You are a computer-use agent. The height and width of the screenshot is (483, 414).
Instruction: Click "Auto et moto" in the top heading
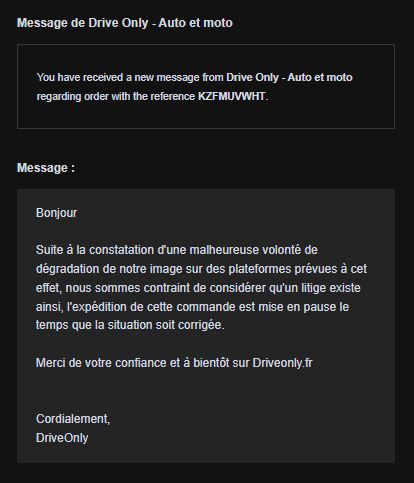coord(196,23)
